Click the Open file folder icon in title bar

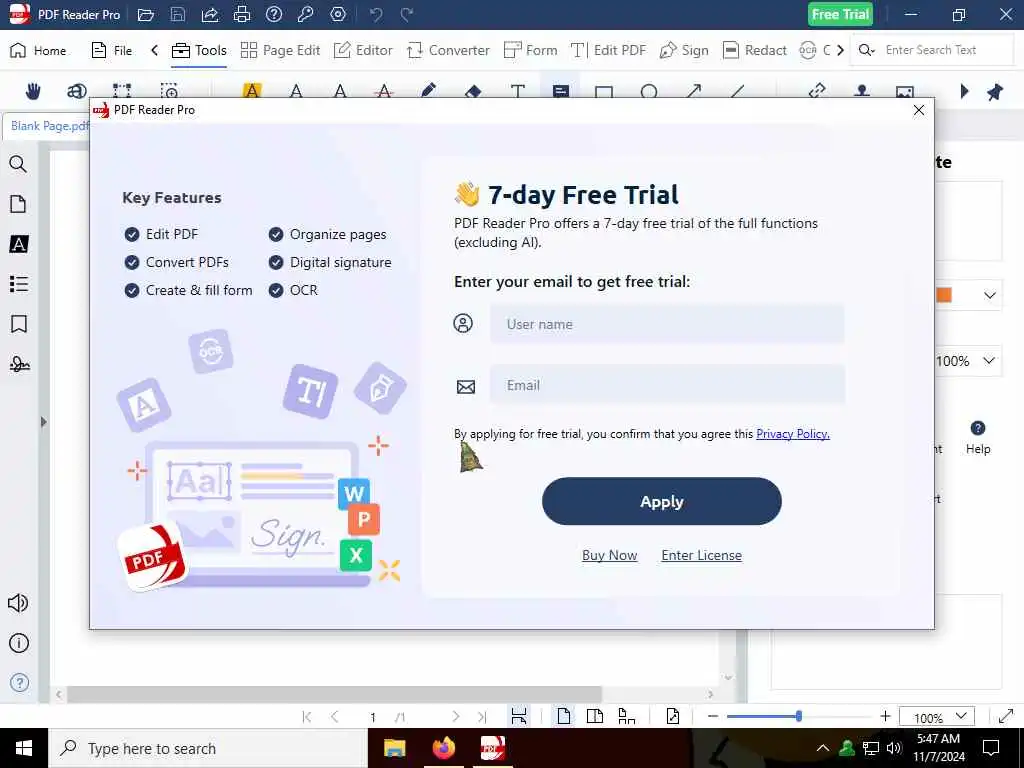pos(146,14)
